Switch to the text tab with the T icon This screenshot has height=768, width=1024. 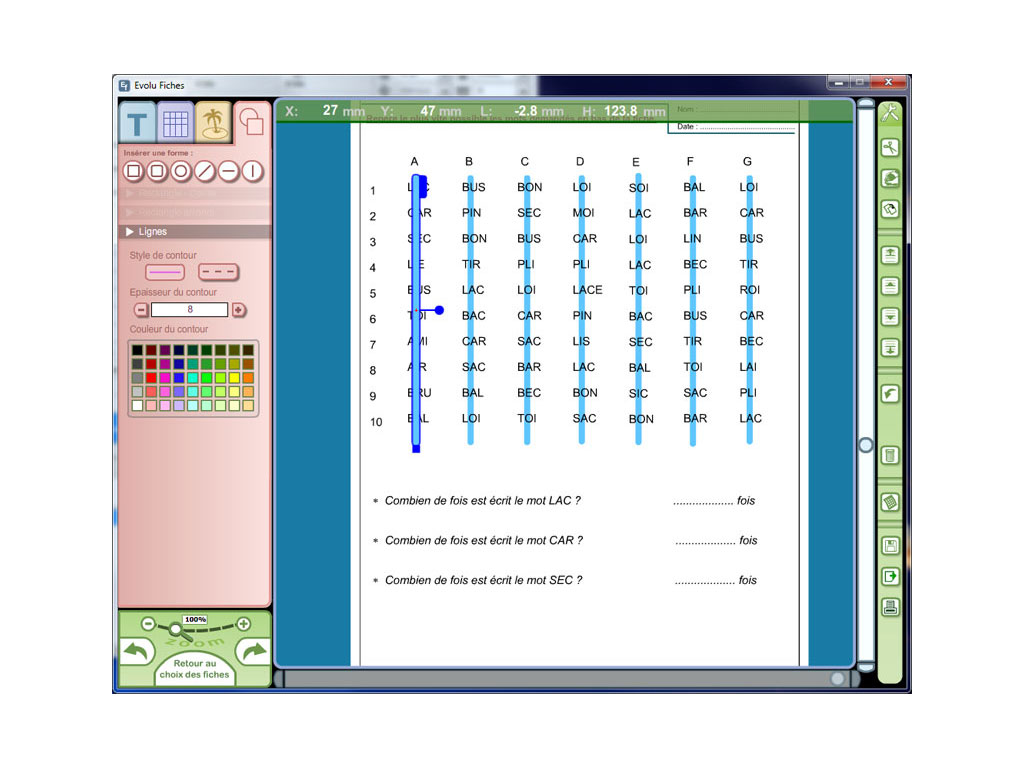coord(136,122)
